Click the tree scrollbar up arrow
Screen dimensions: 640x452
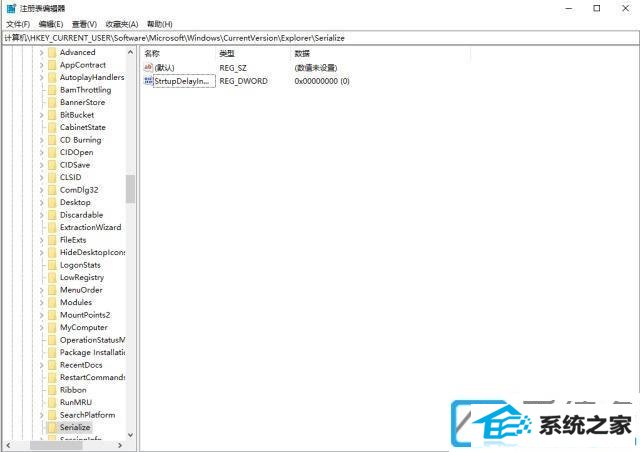(x=130, y=52)
